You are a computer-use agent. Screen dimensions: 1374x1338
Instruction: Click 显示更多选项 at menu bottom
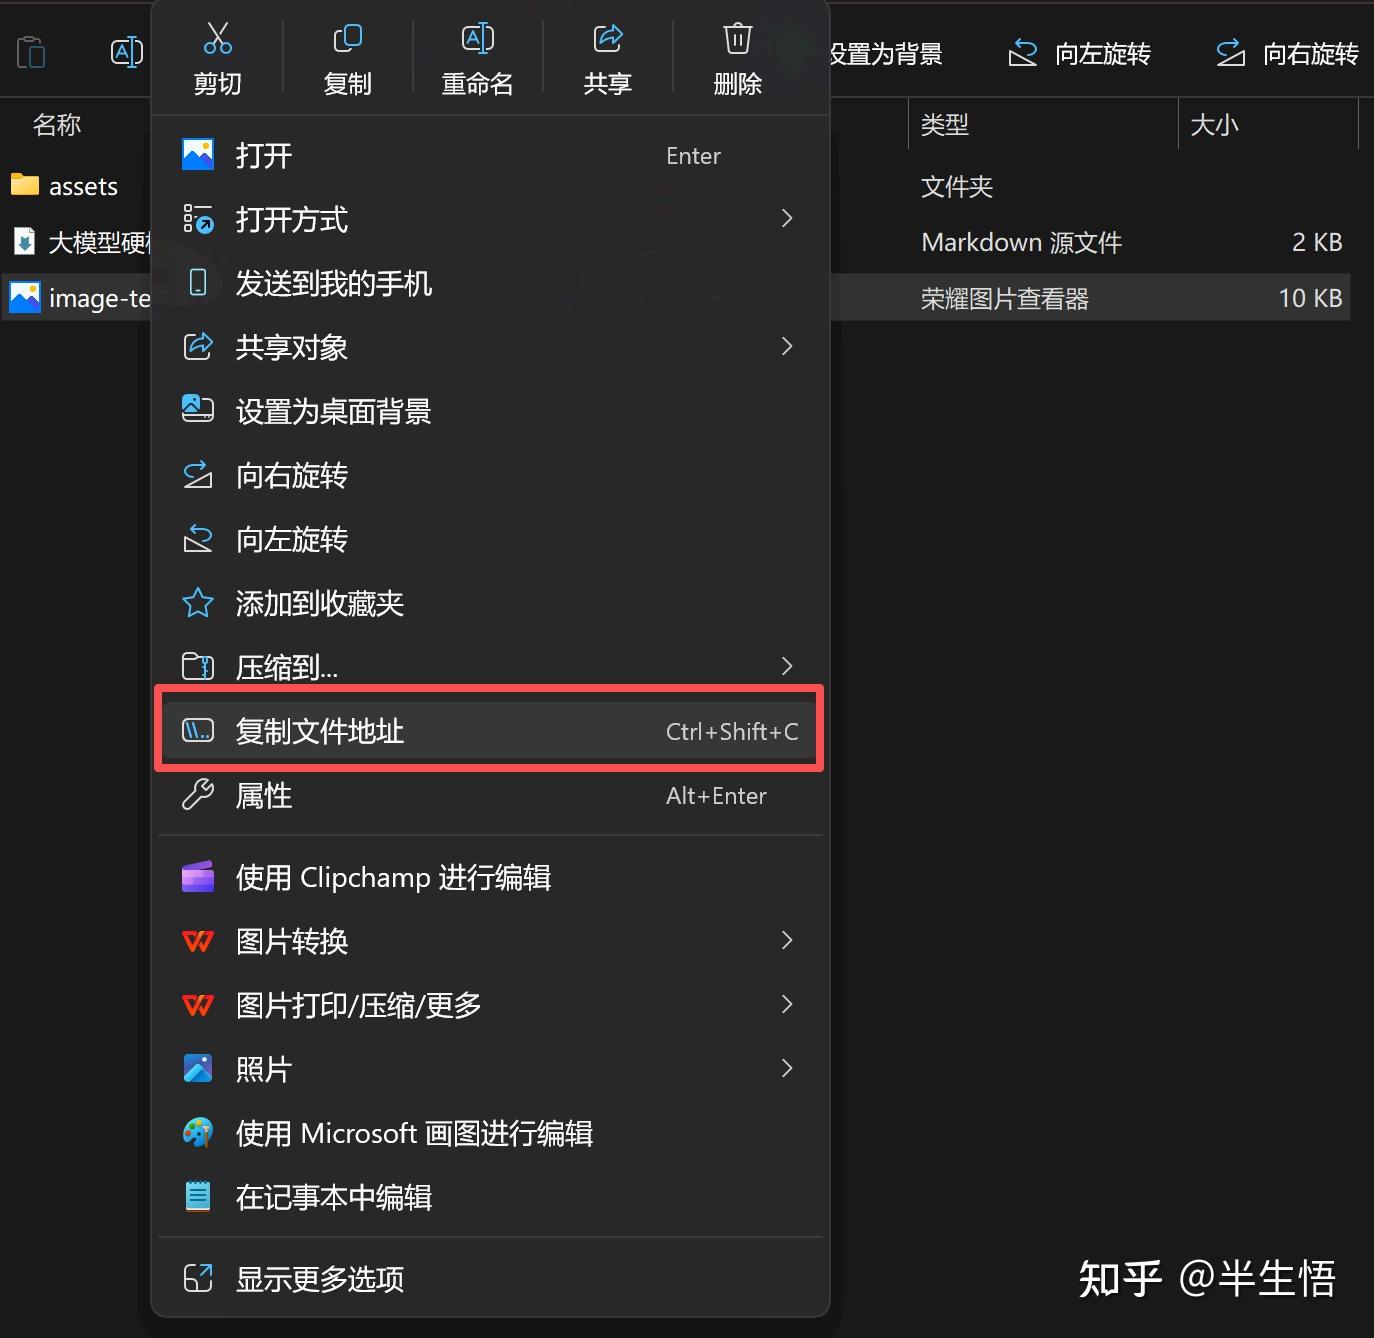pyautogui.click(x=490, y=1279)
